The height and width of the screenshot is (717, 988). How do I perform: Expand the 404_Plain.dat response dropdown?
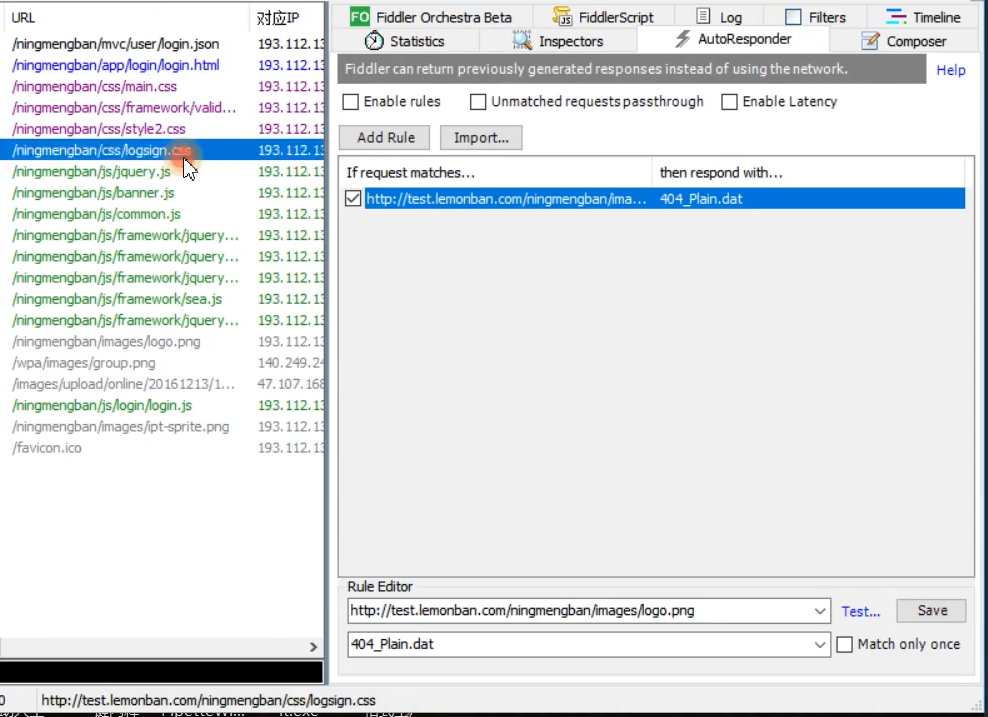819,644
